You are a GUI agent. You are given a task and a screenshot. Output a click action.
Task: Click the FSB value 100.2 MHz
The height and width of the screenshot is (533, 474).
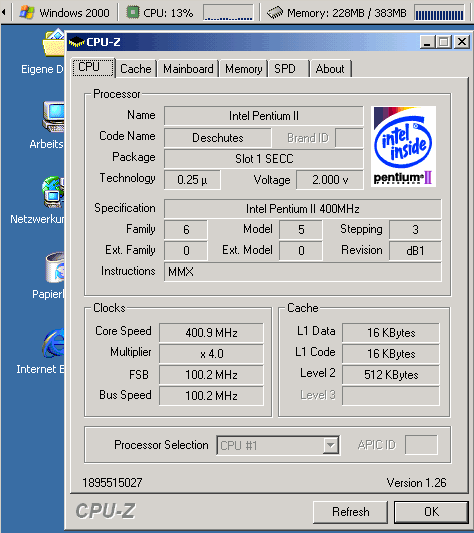pyautogui.click(x=211, y=375)
